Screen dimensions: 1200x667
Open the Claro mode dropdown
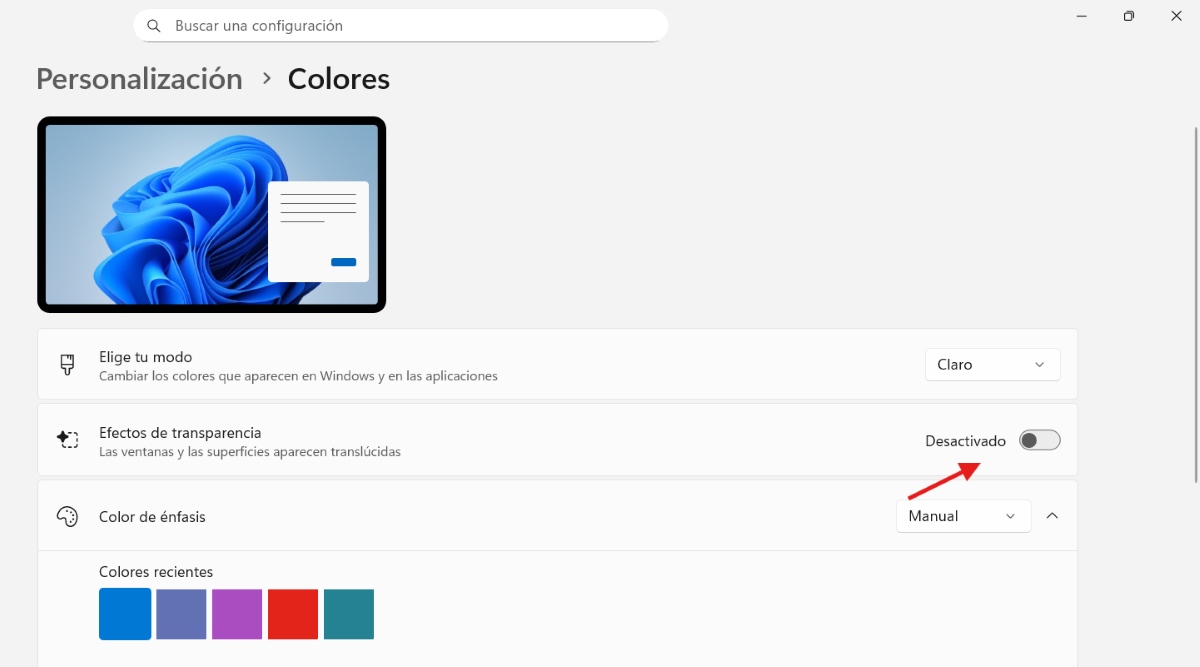click(991, 364)
